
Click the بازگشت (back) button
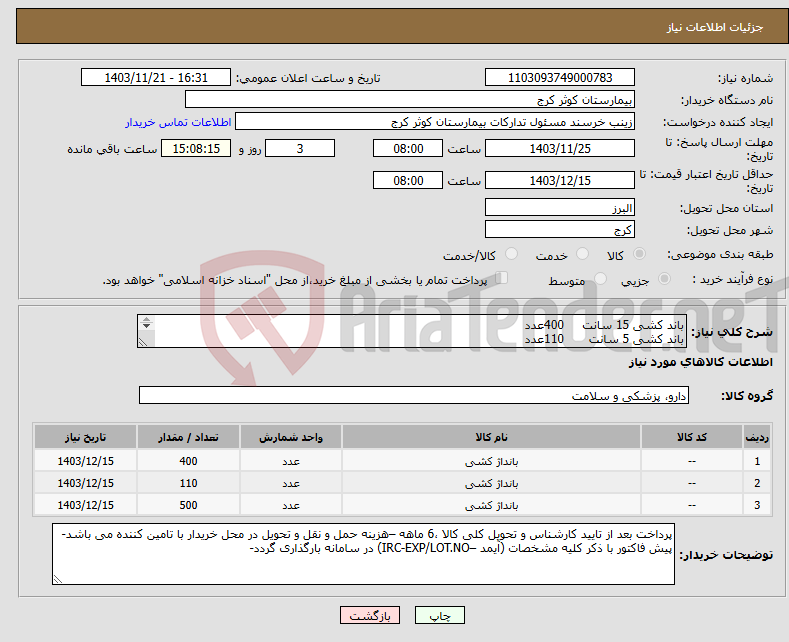pos(370,615)
